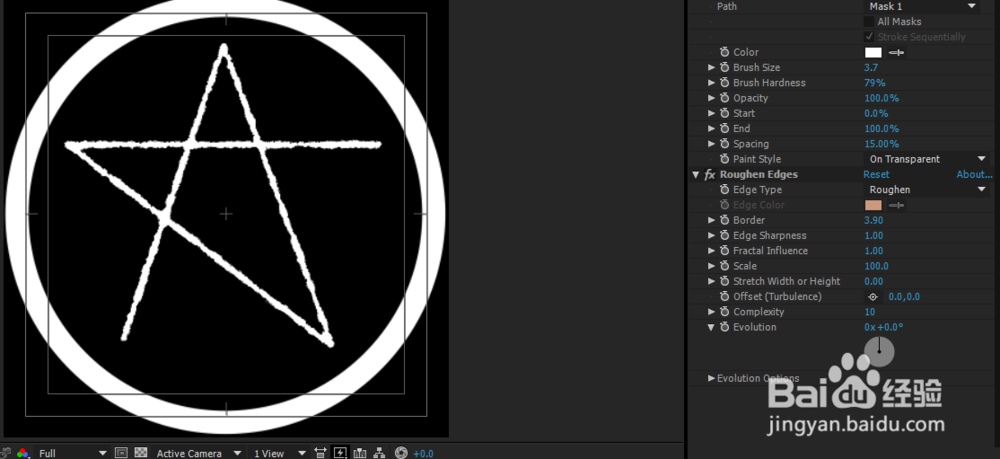The image size is (1000, 459).
Task: Open the Comp Flowchart icon
Action: [379, 453]
